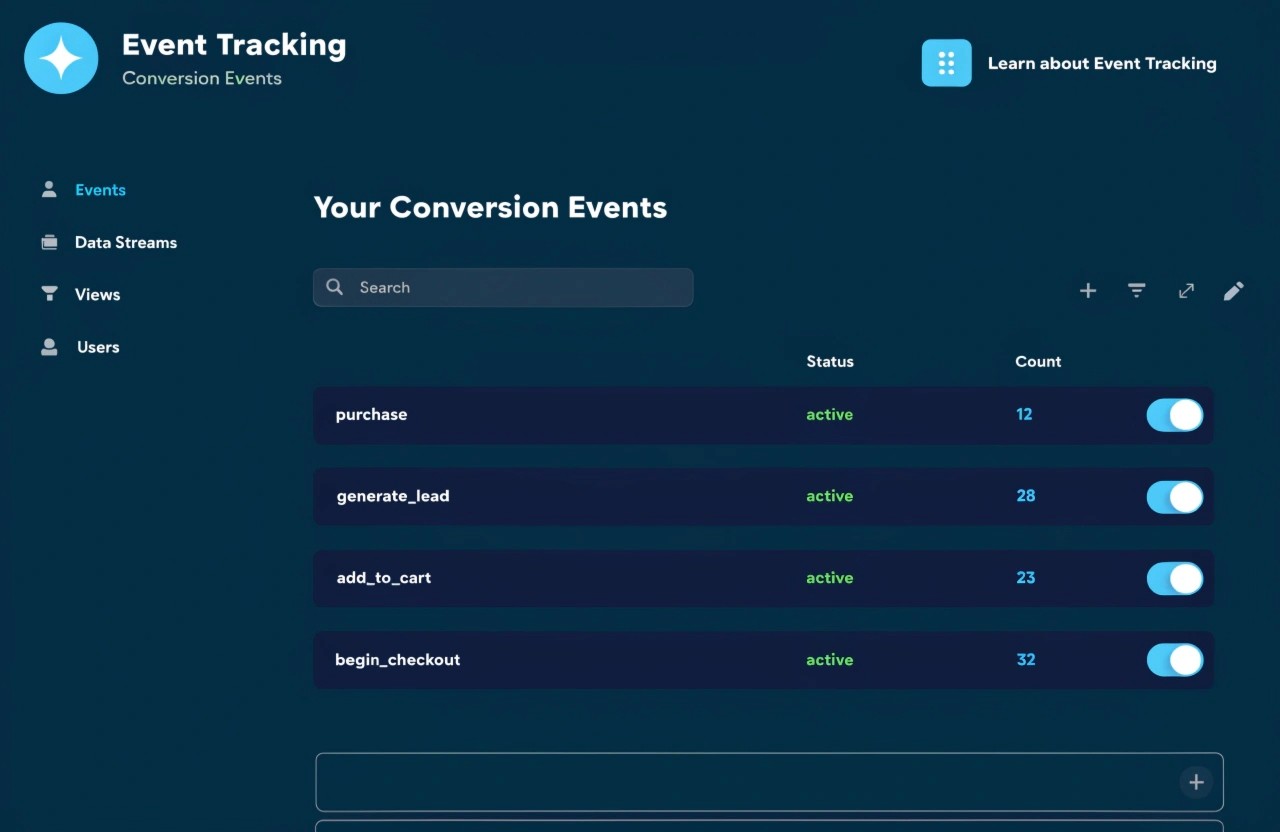This screenshot has width=1280, height=832.
Task: Select the purchase event name
Action: point(371,414)
